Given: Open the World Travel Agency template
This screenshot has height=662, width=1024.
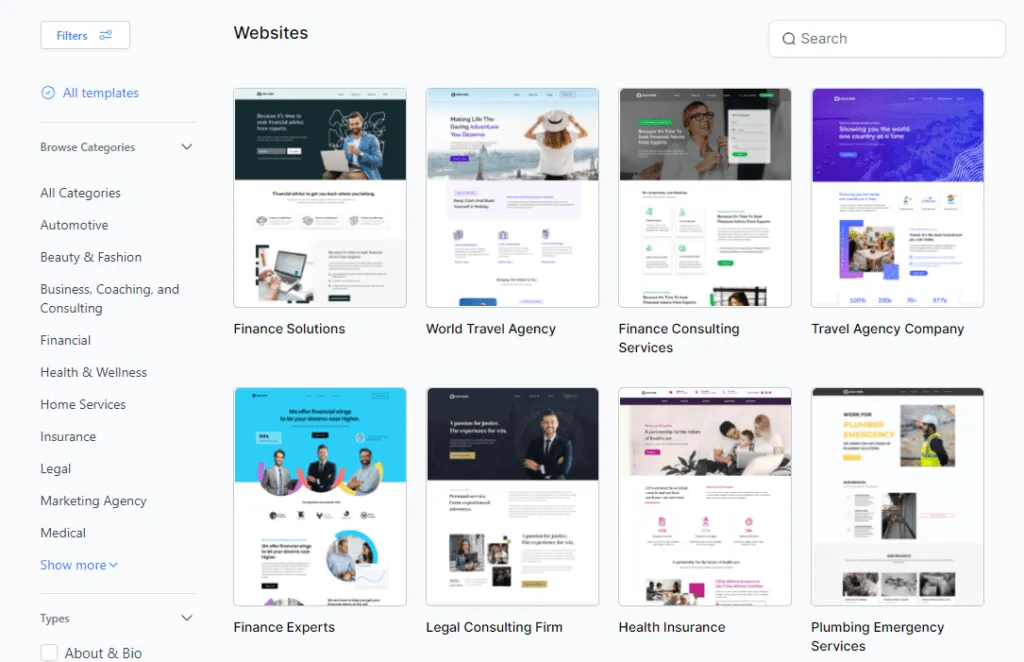Looking at the screenshot, I should click(x=512, y=196).
